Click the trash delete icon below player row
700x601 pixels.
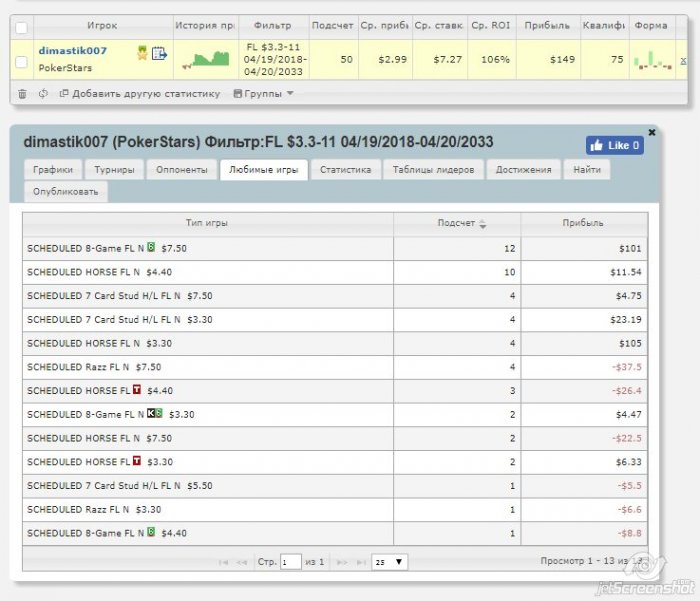pos(22,94)
